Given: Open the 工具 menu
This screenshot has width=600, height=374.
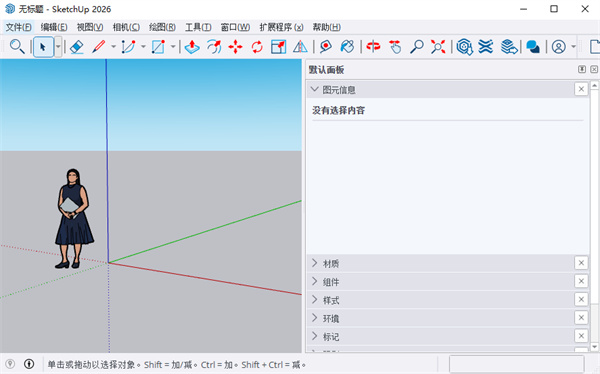Looking at the screenshot, I should click(x=198, y=27).
